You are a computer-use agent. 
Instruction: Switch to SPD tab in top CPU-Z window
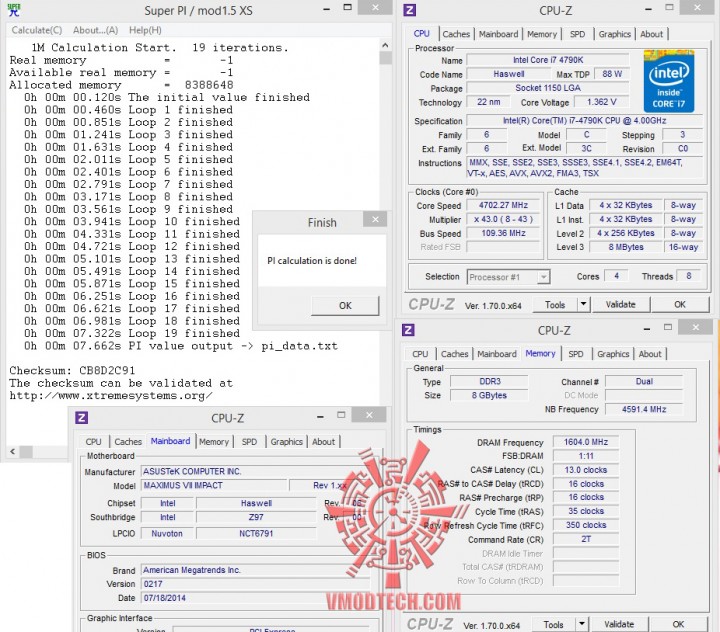tap(577, 34)
